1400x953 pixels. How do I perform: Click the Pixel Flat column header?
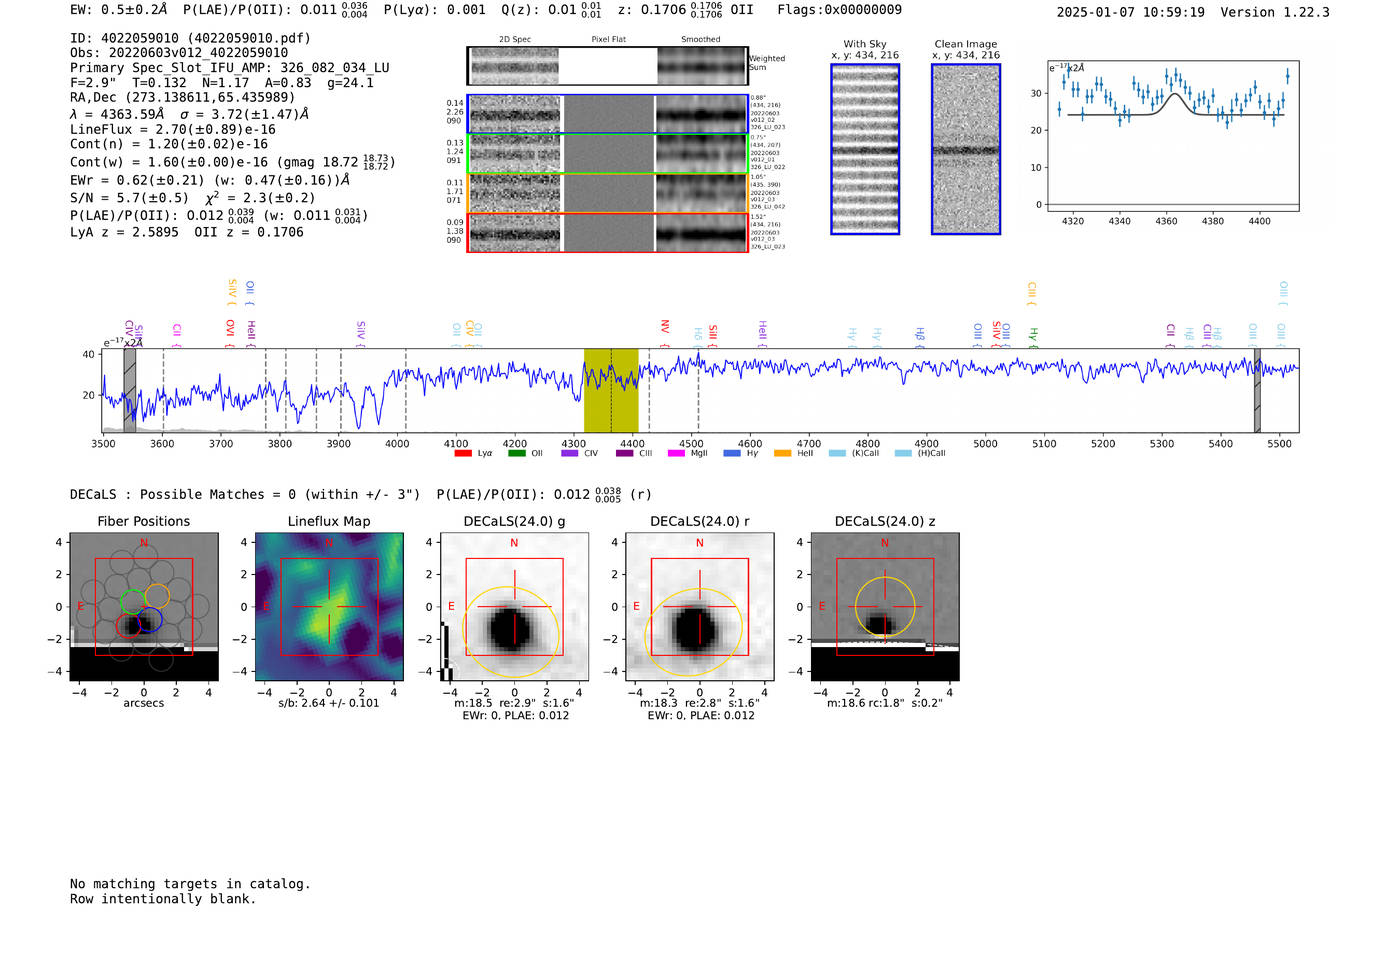608,40
